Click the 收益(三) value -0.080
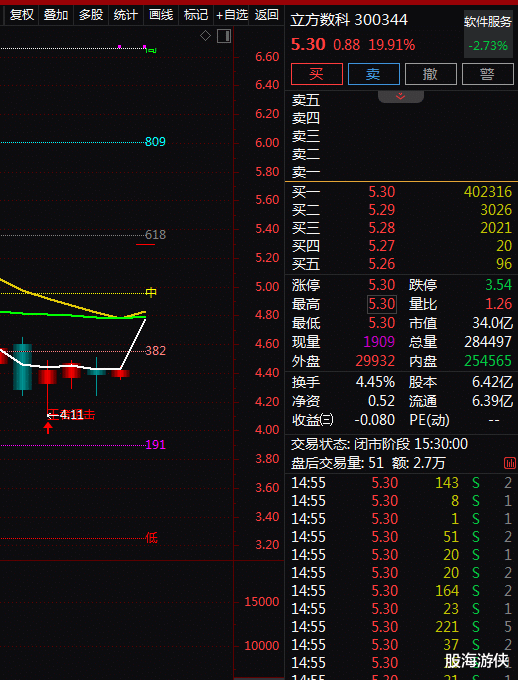Screen dimensions: 518x680 coord(375,420)
